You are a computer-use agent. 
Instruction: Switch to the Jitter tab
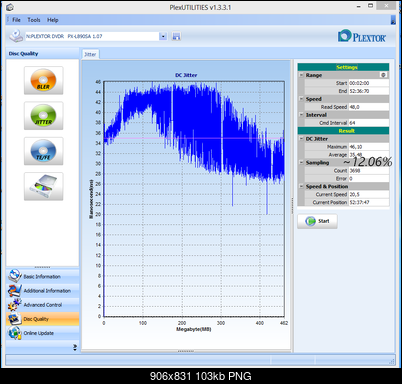tap(90, 54)
